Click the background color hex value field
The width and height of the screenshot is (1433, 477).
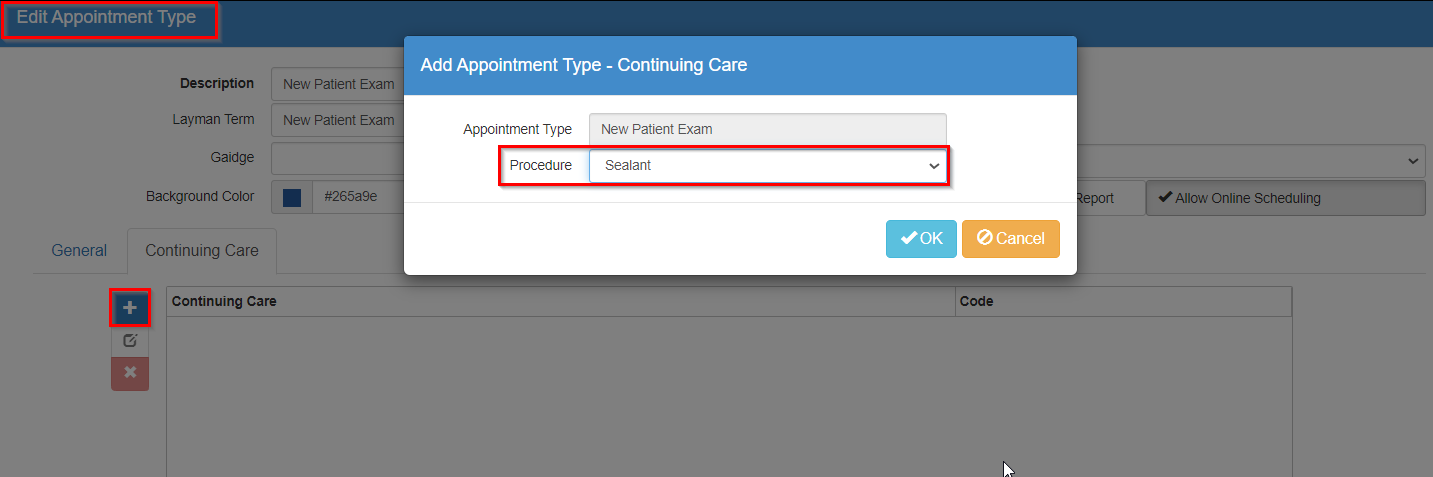(x=357, y=198)
